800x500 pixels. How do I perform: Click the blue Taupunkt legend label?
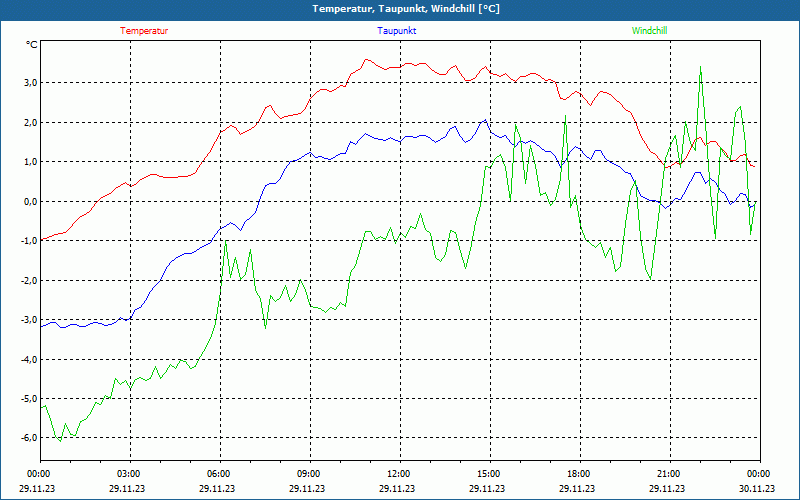tap(396, 31)
